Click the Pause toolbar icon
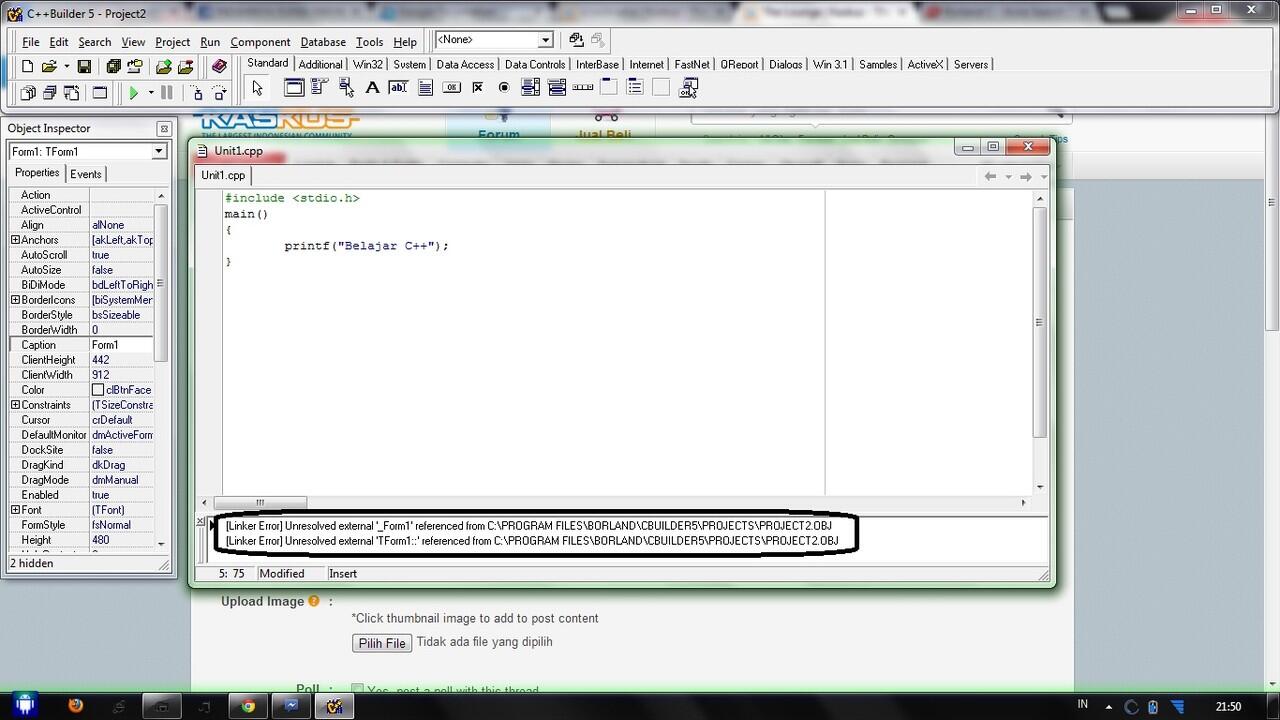Image resolution: width=1280 pixels, height=720 pixels. click(167, 93)
